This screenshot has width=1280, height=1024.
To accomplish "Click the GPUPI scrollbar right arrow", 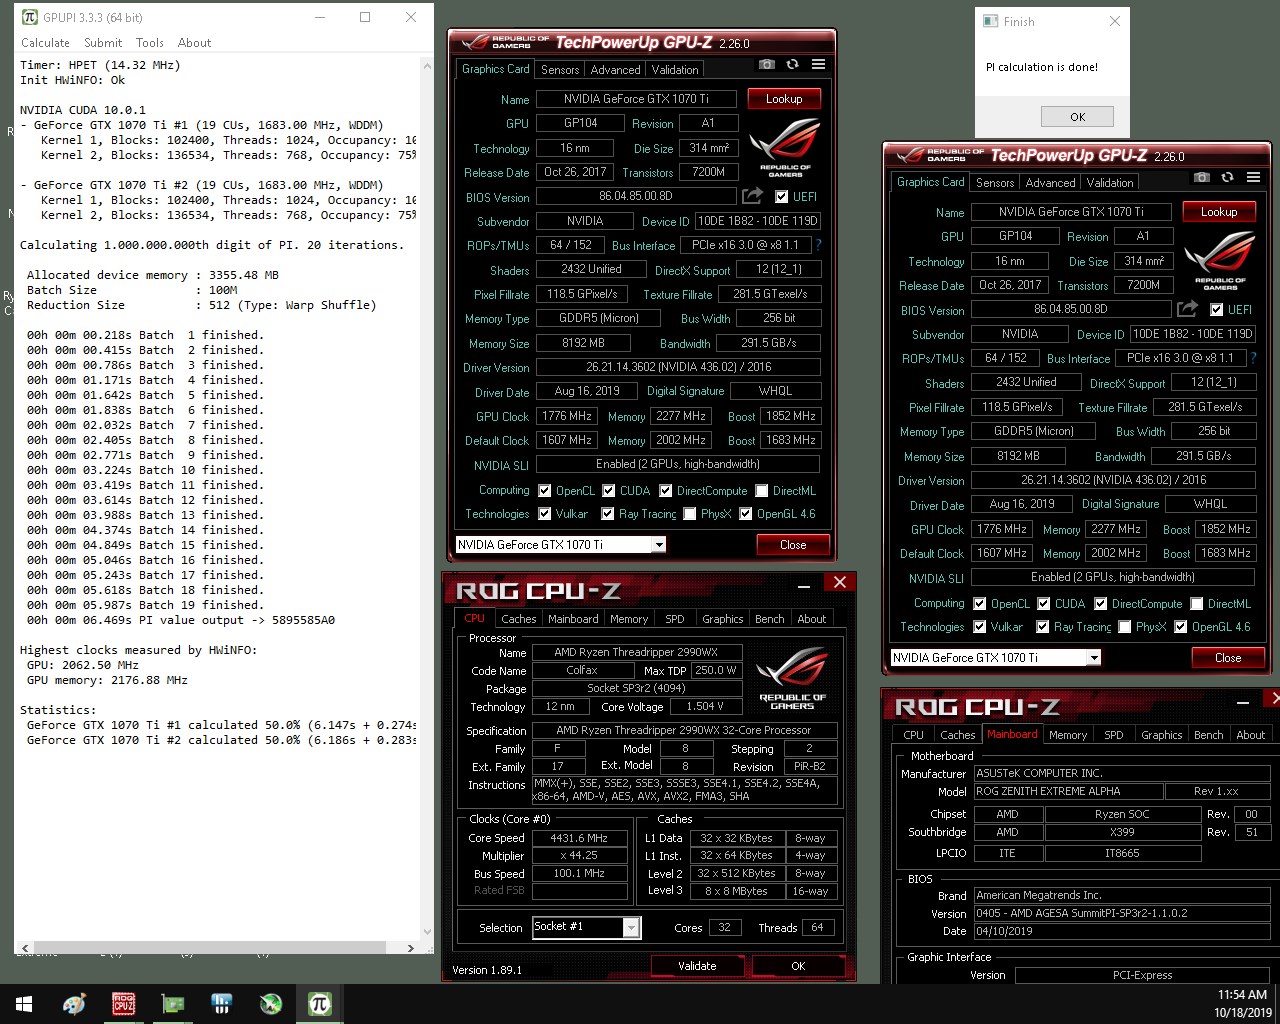I will [x=410, y=947].
